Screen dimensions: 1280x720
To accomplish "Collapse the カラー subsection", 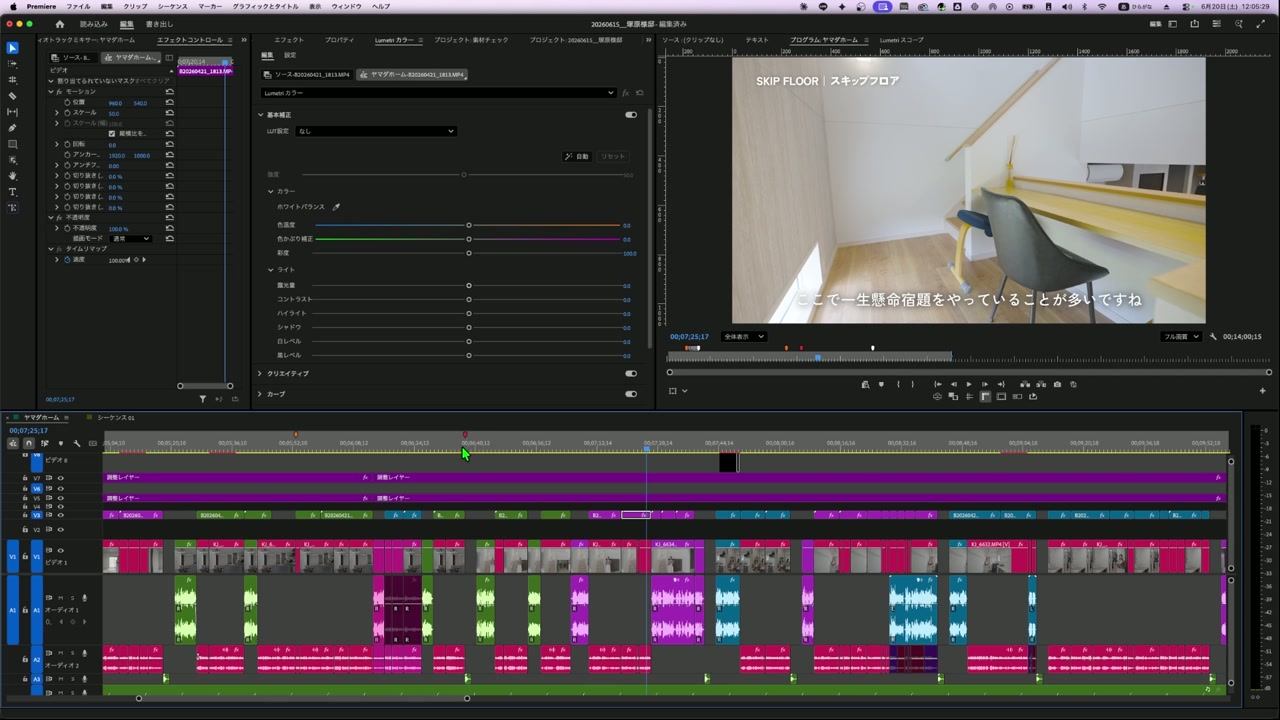I will (x=270, y=191).
